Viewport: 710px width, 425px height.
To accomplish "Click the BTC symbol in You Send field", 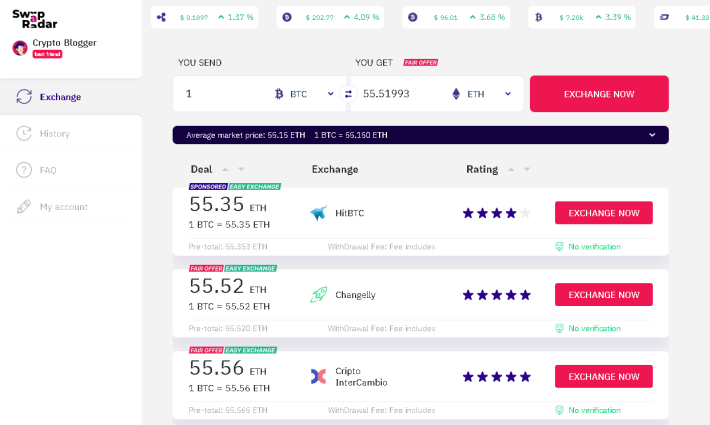I will click(279, 94).
